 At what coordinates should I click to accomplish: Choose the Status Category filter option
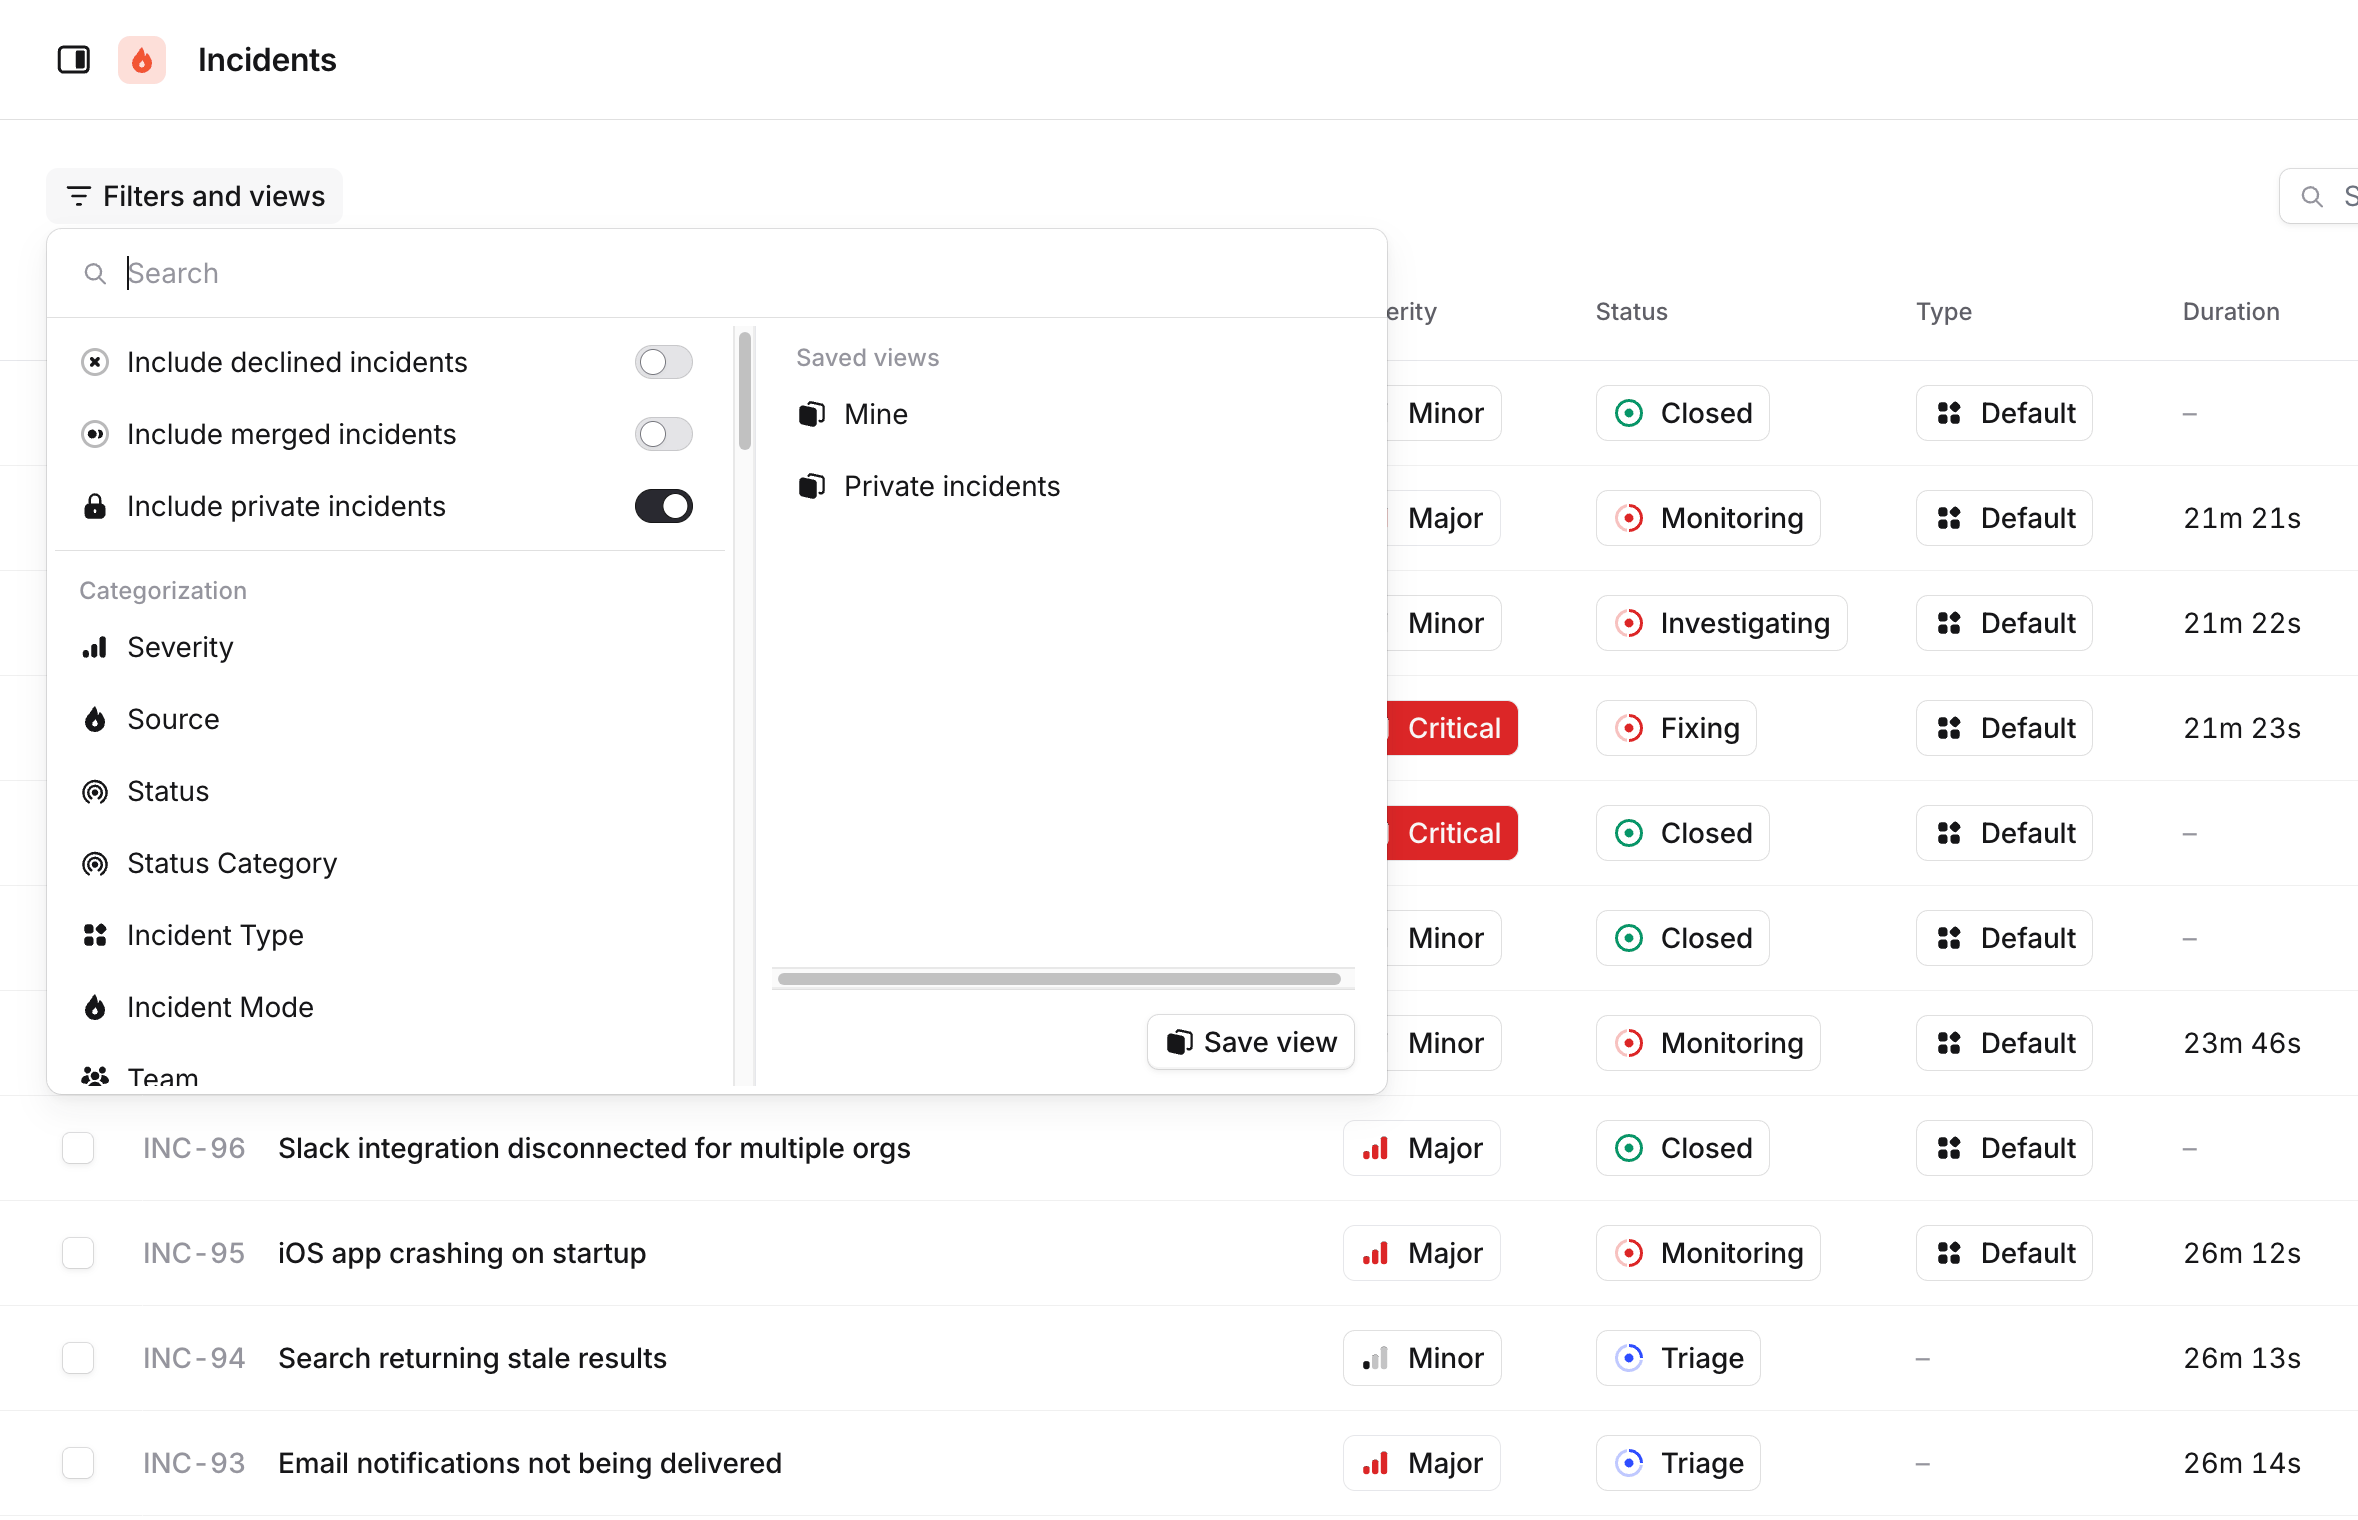(x=390, y=863)
